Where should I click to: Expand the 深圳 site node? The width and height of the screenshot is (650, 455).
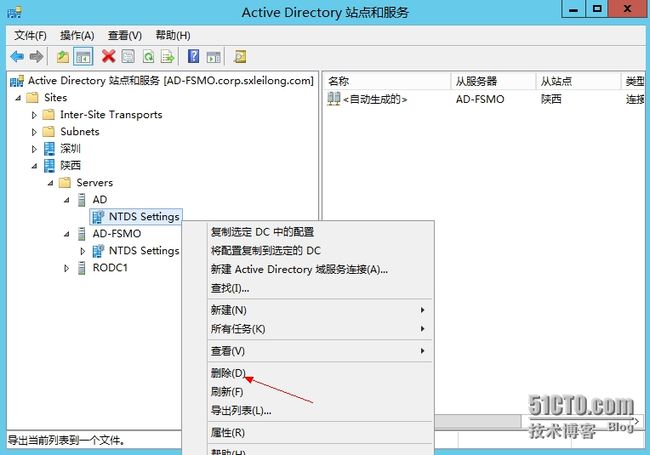point(34,149)
